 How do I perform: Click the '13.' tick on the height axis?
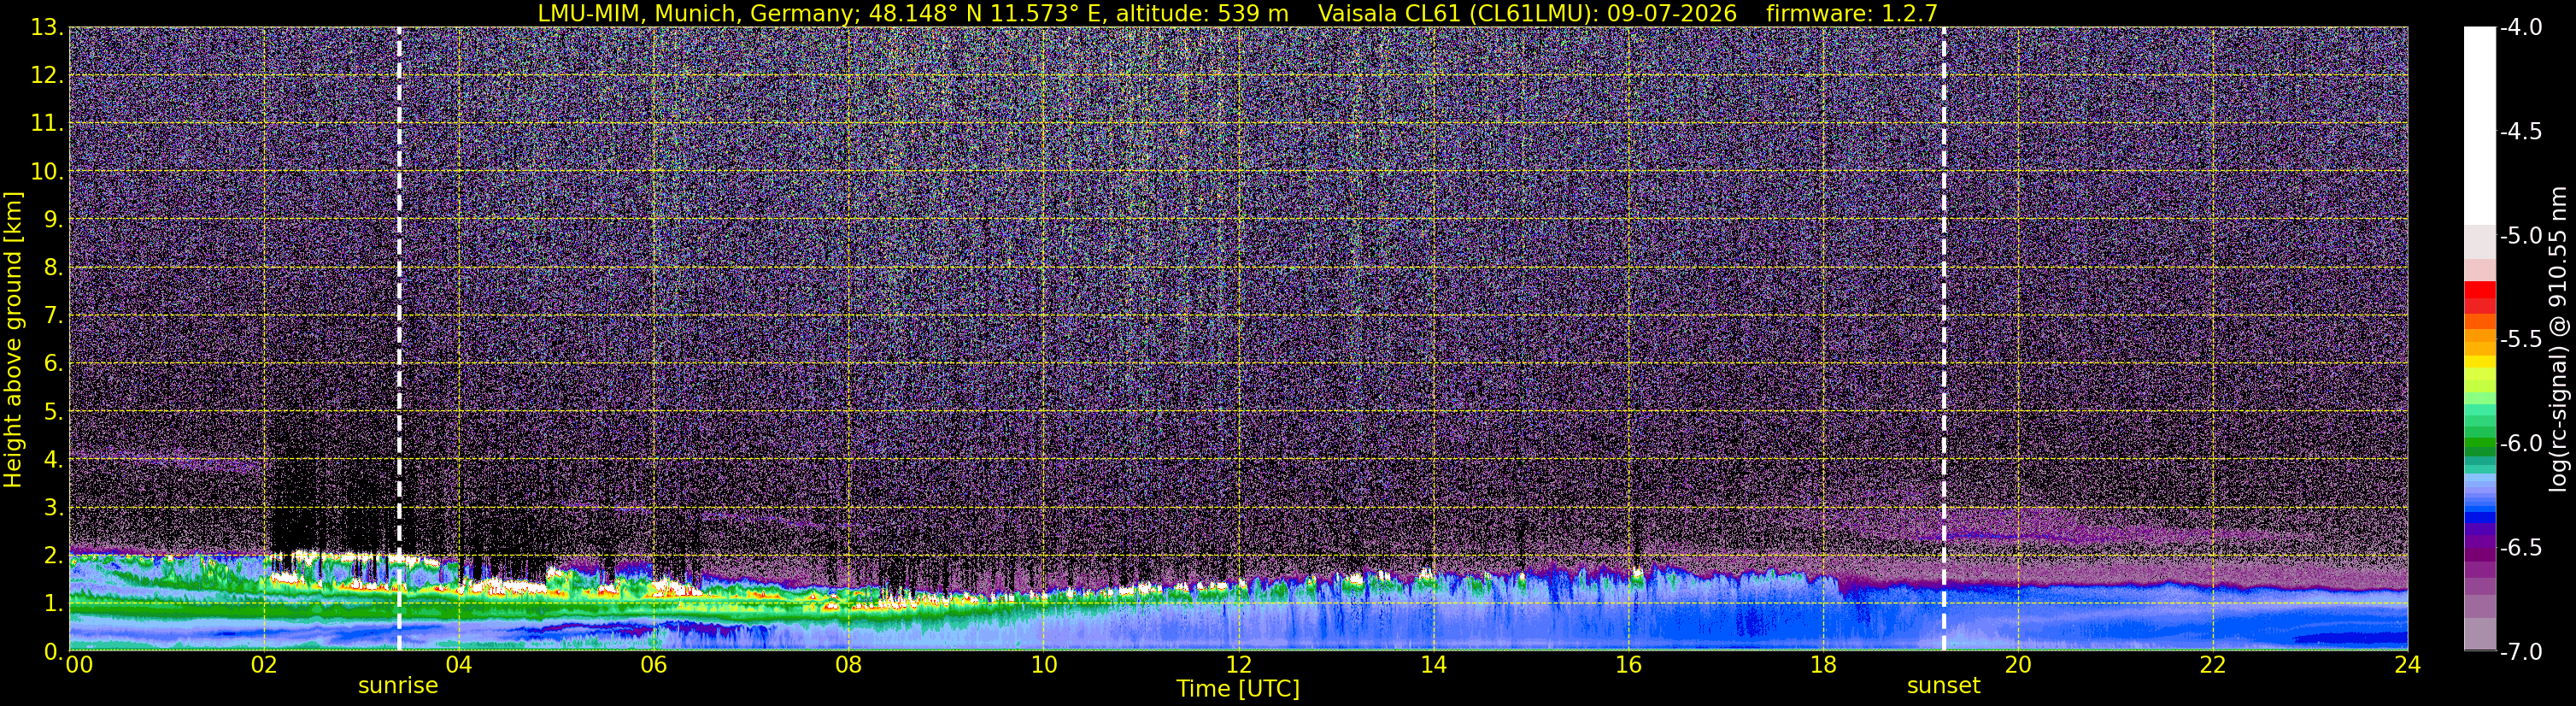pyautogui.click(x=47, y=28)
